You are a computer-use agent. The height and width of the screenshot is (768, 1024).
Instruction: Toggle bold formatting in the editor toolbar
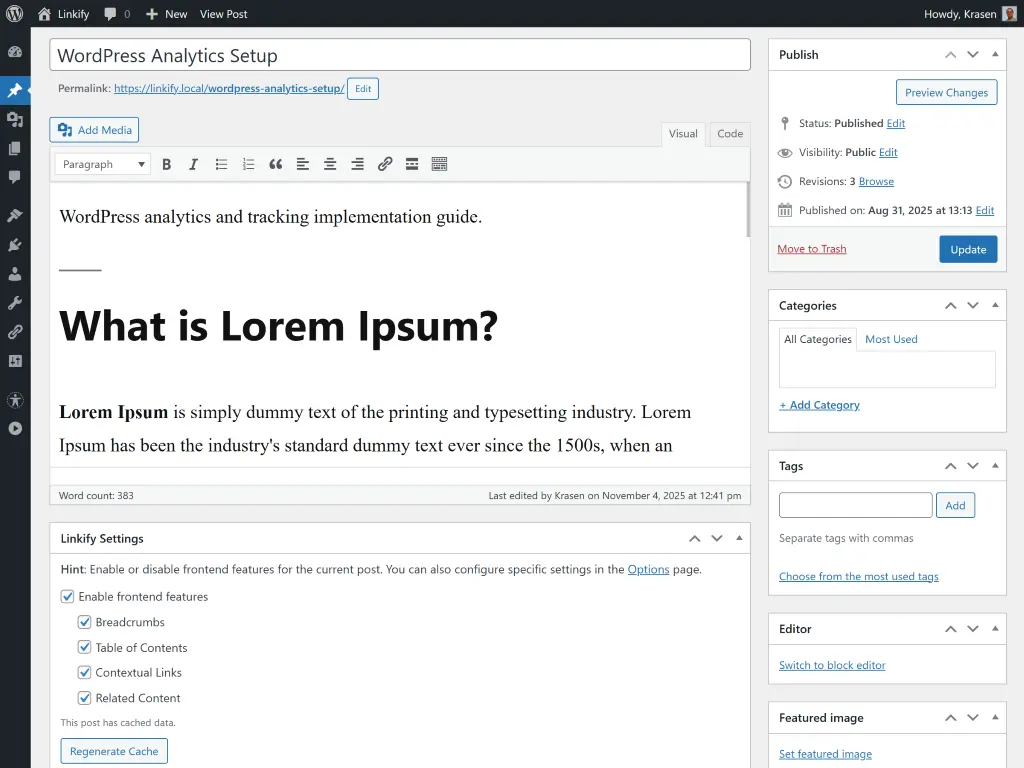pyautogui.click(x=167, y=164)
